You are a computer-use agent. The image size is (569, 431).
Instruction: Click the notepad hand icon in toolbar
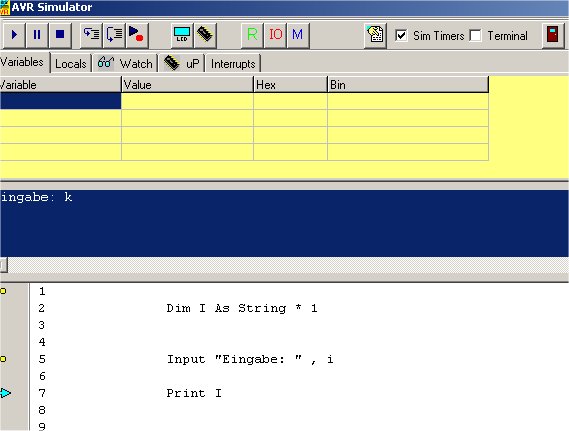click(x=375, y=35)
